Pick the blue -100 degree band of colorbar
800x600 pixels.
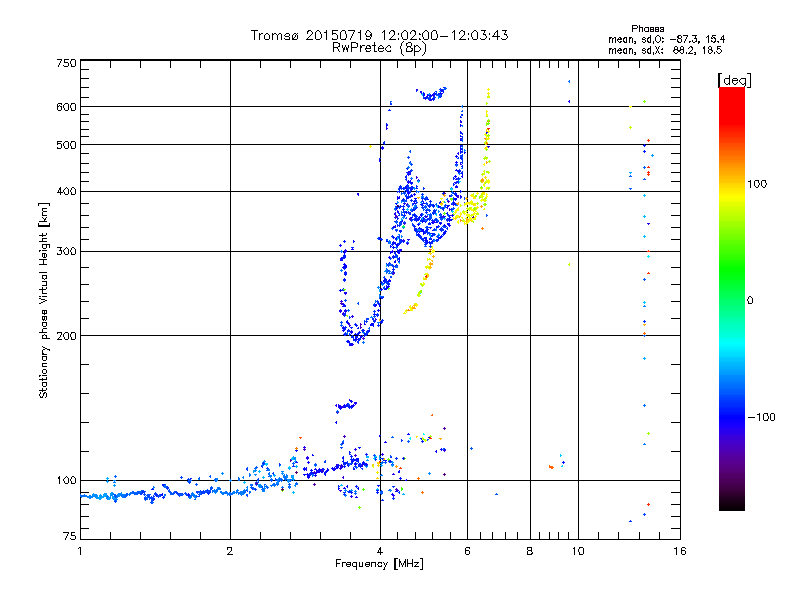click(x=732, y=417)
